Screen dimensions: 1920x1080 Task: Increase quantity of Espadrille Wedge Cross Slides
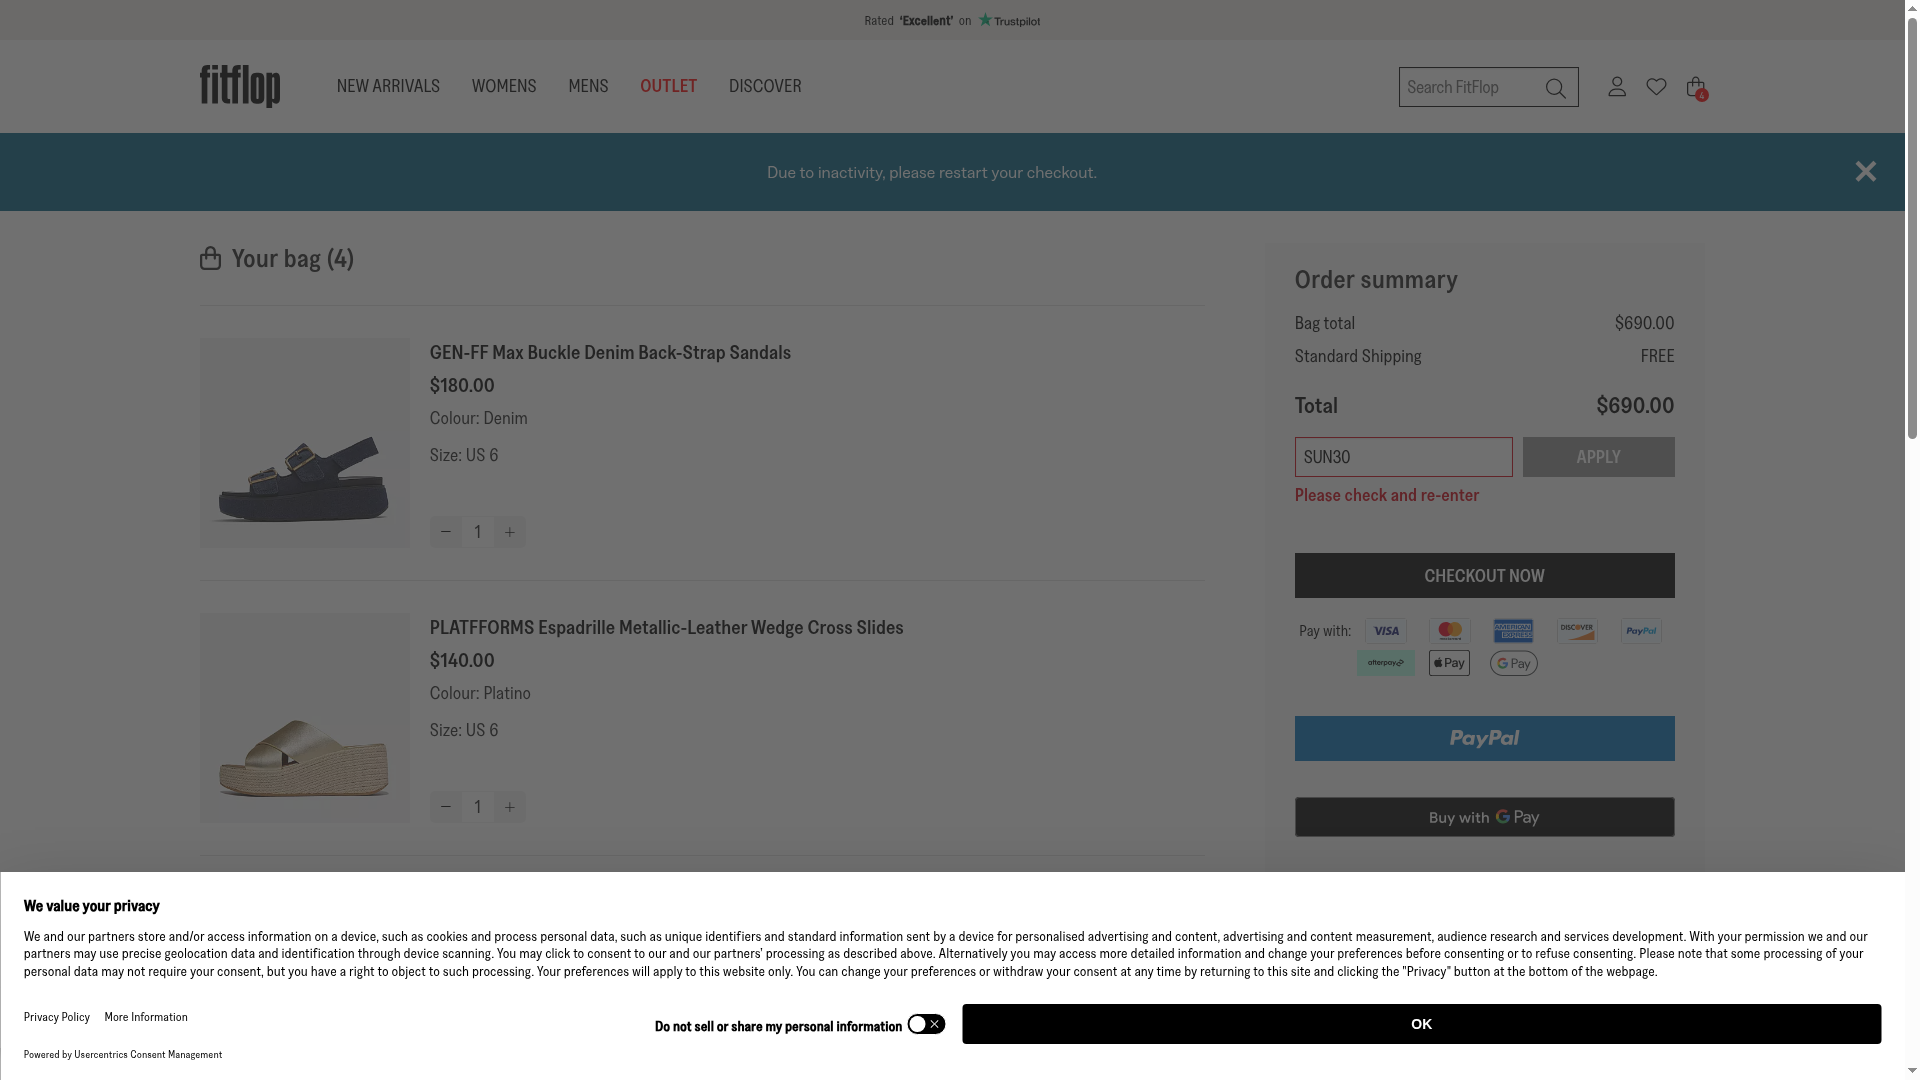click(509, 807)
